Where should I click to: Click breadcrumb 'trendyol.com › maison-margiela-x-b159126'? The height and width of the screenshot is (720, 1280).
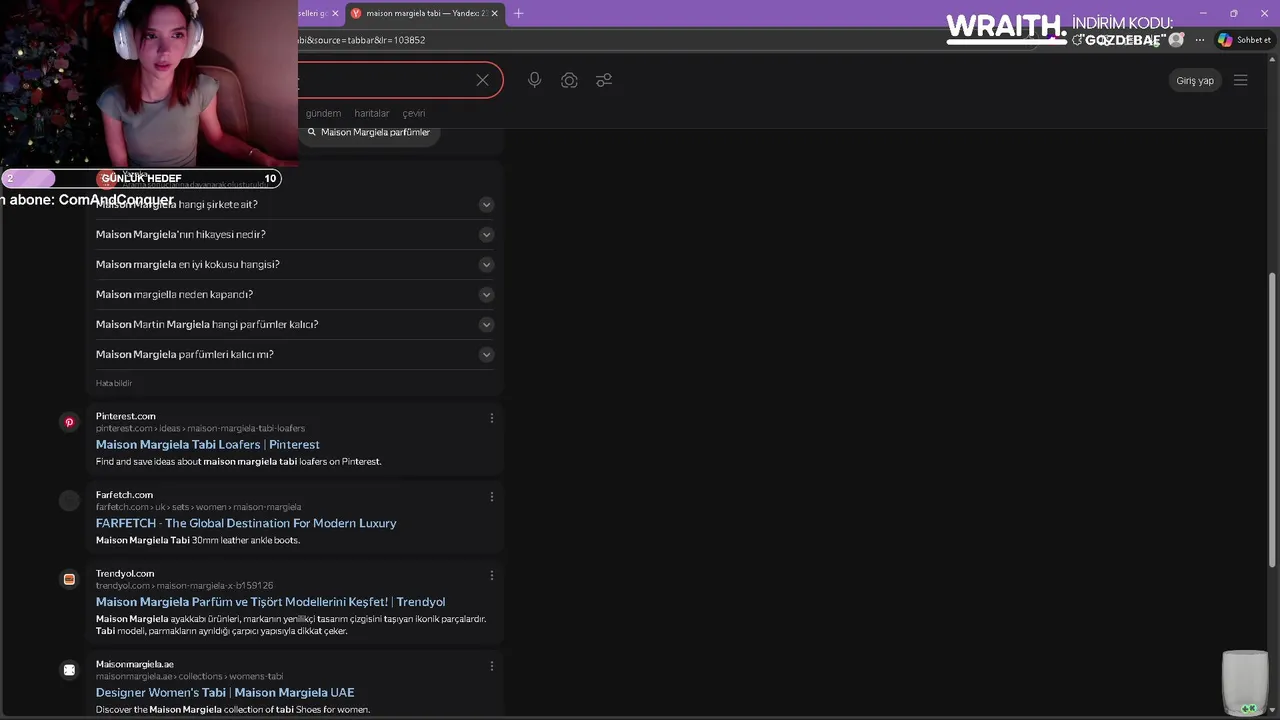[184, 586]
